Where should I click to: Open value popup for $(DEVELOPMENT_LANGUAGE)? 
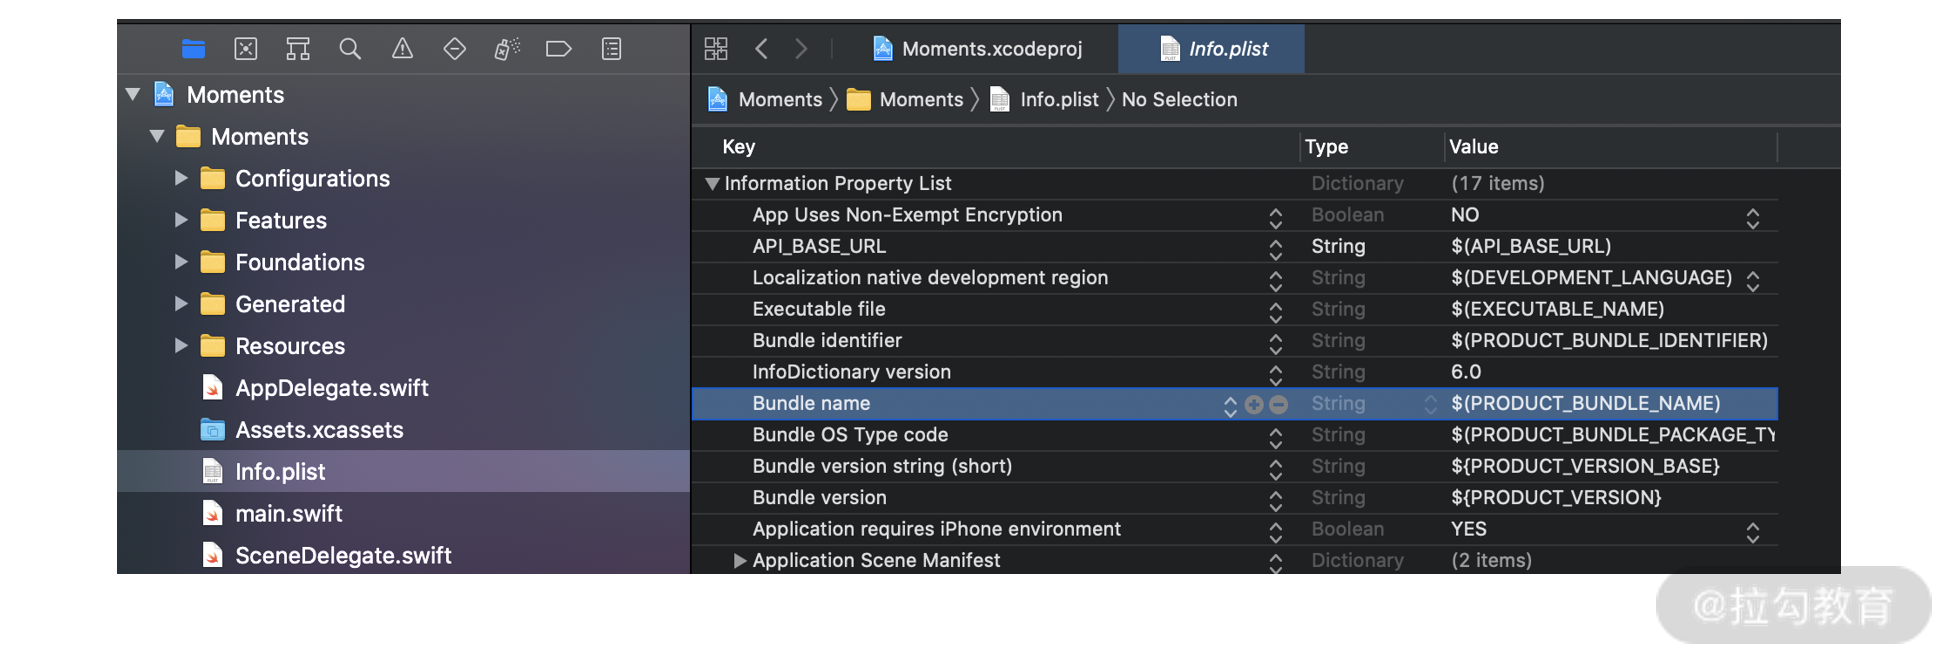pos(1753,280)
